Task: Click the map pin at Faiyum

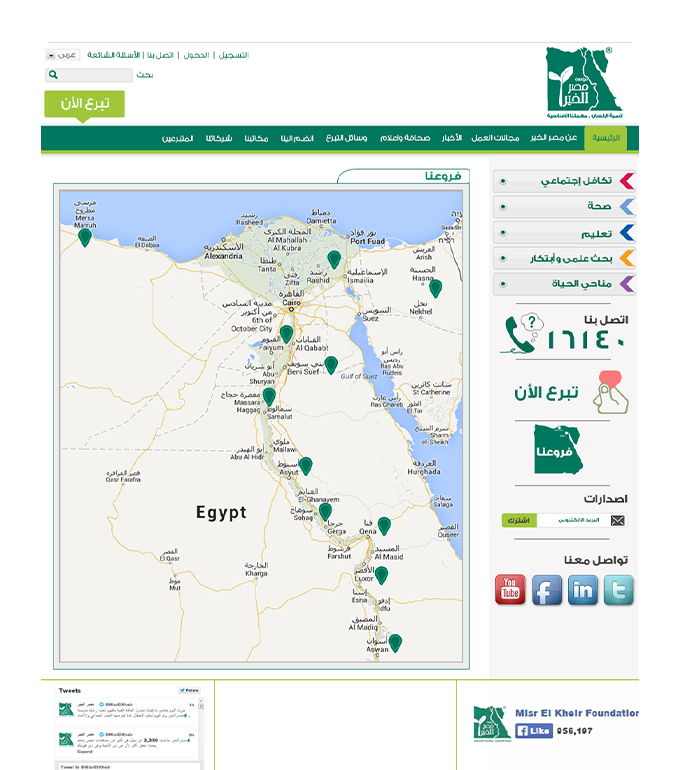Action: 286,334
